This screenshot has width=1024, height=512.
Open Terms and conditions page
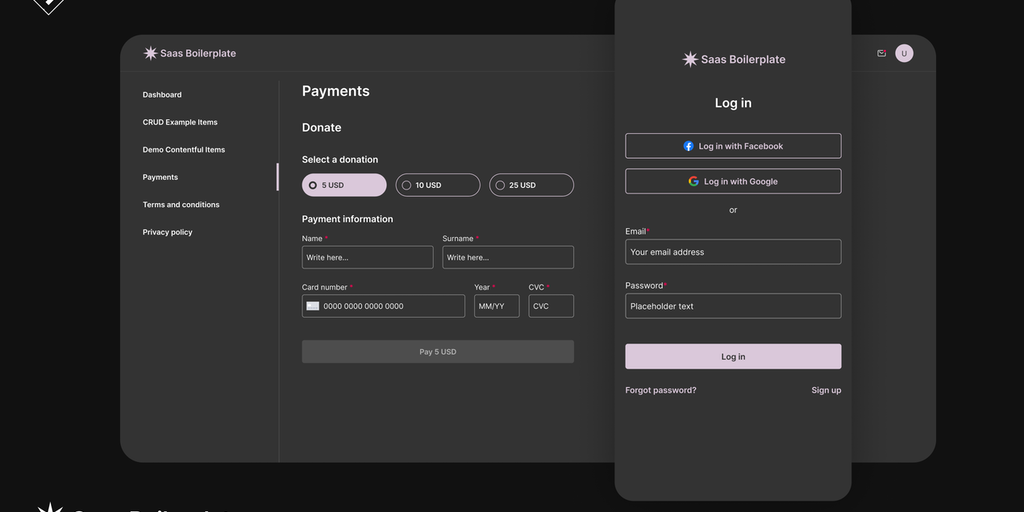(181, 204)
